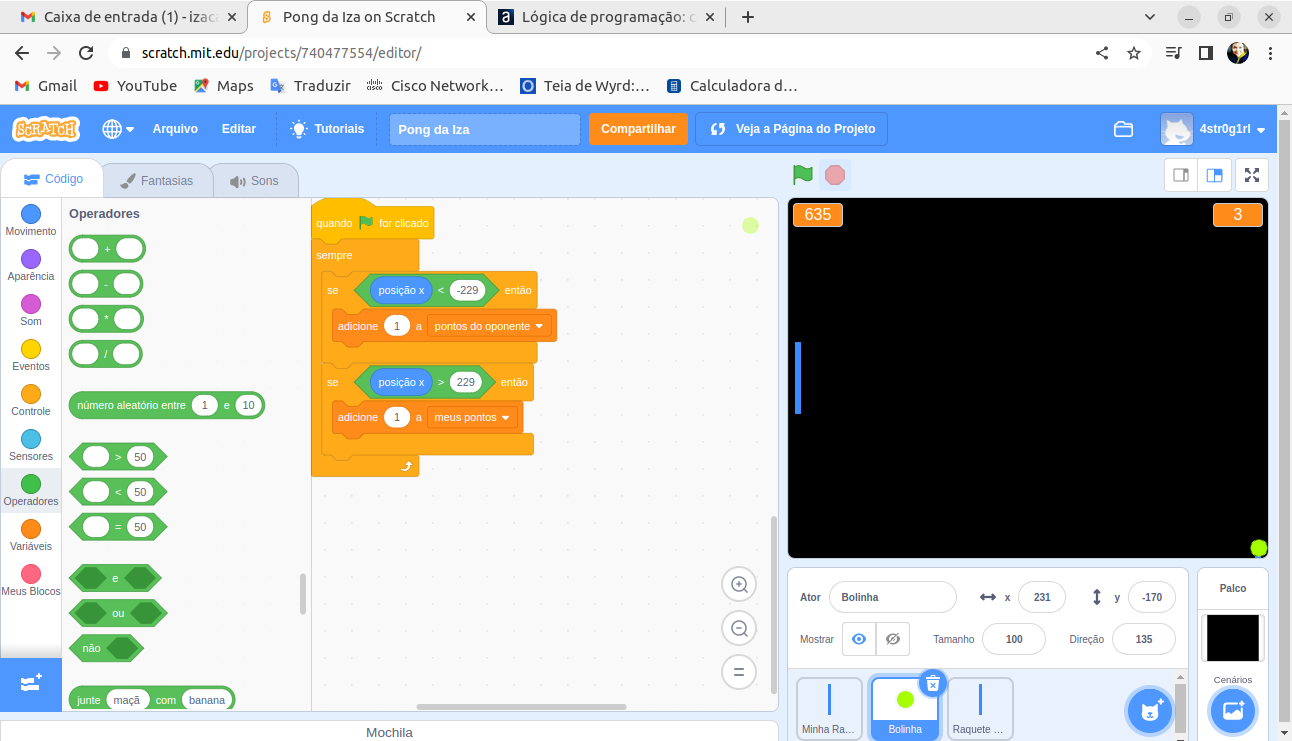Open meus pontos variable dropdown
The height and width of the screenshot is (741, 1292).
click(472, 417)
